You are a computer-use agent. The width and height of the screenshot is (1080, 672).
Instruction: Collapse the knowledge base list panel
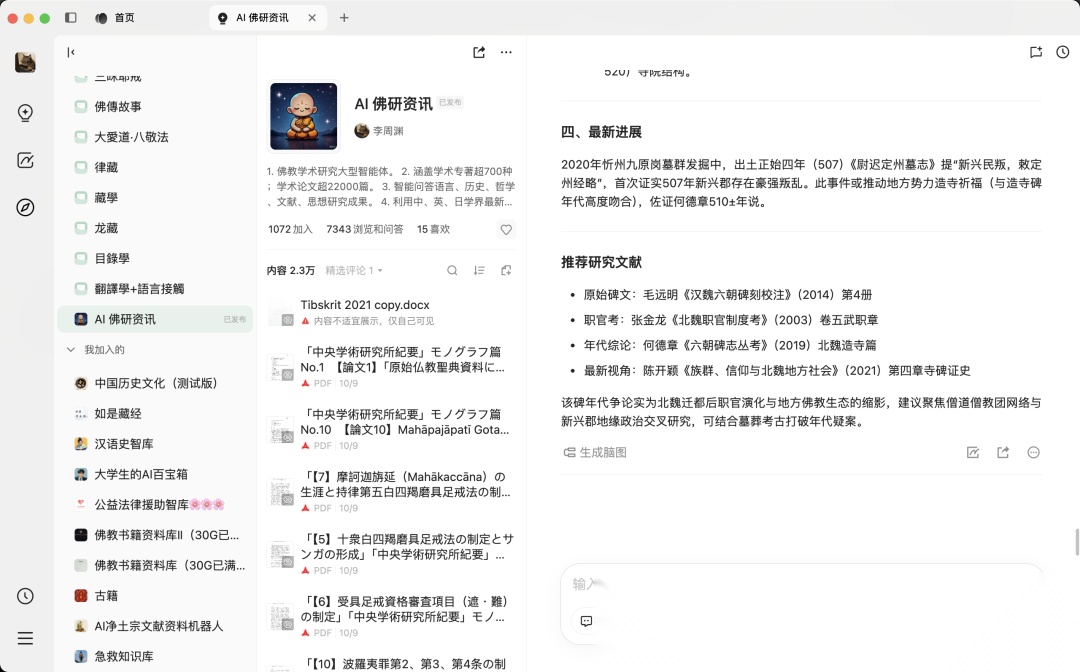71,52
